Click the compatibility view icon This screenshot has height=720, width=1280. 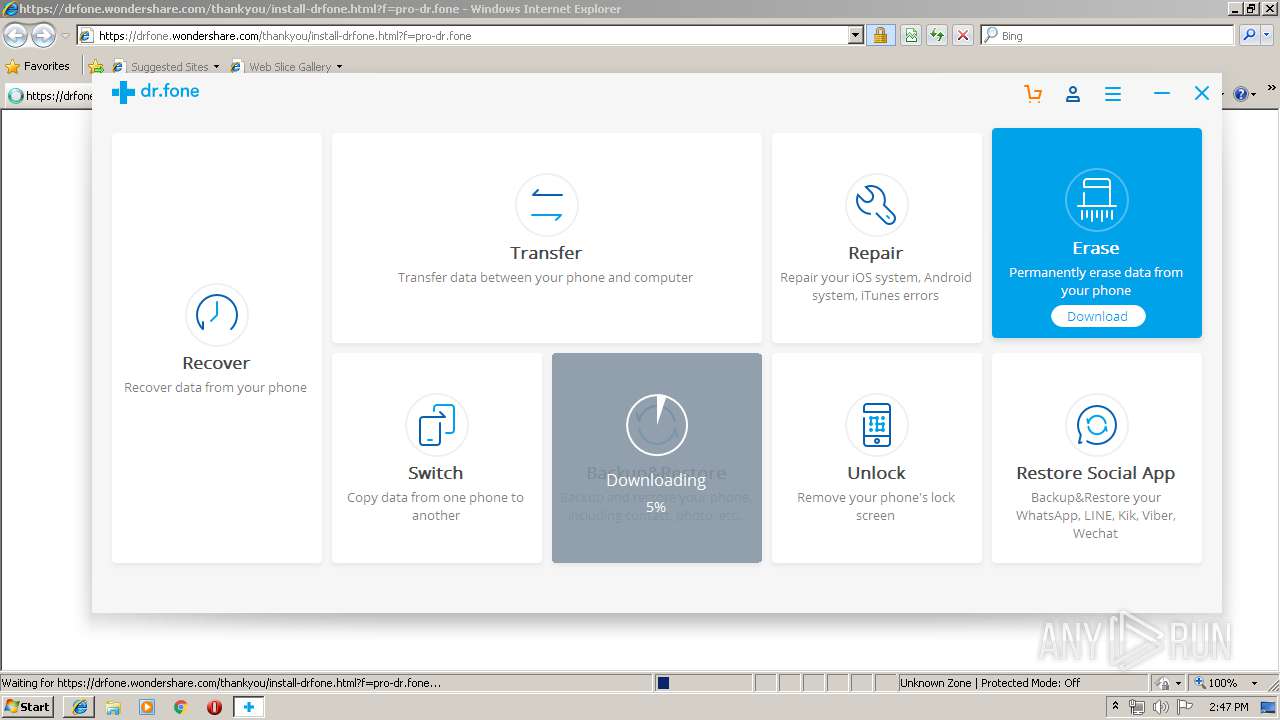pyautogui.click(x=911, y=35)
